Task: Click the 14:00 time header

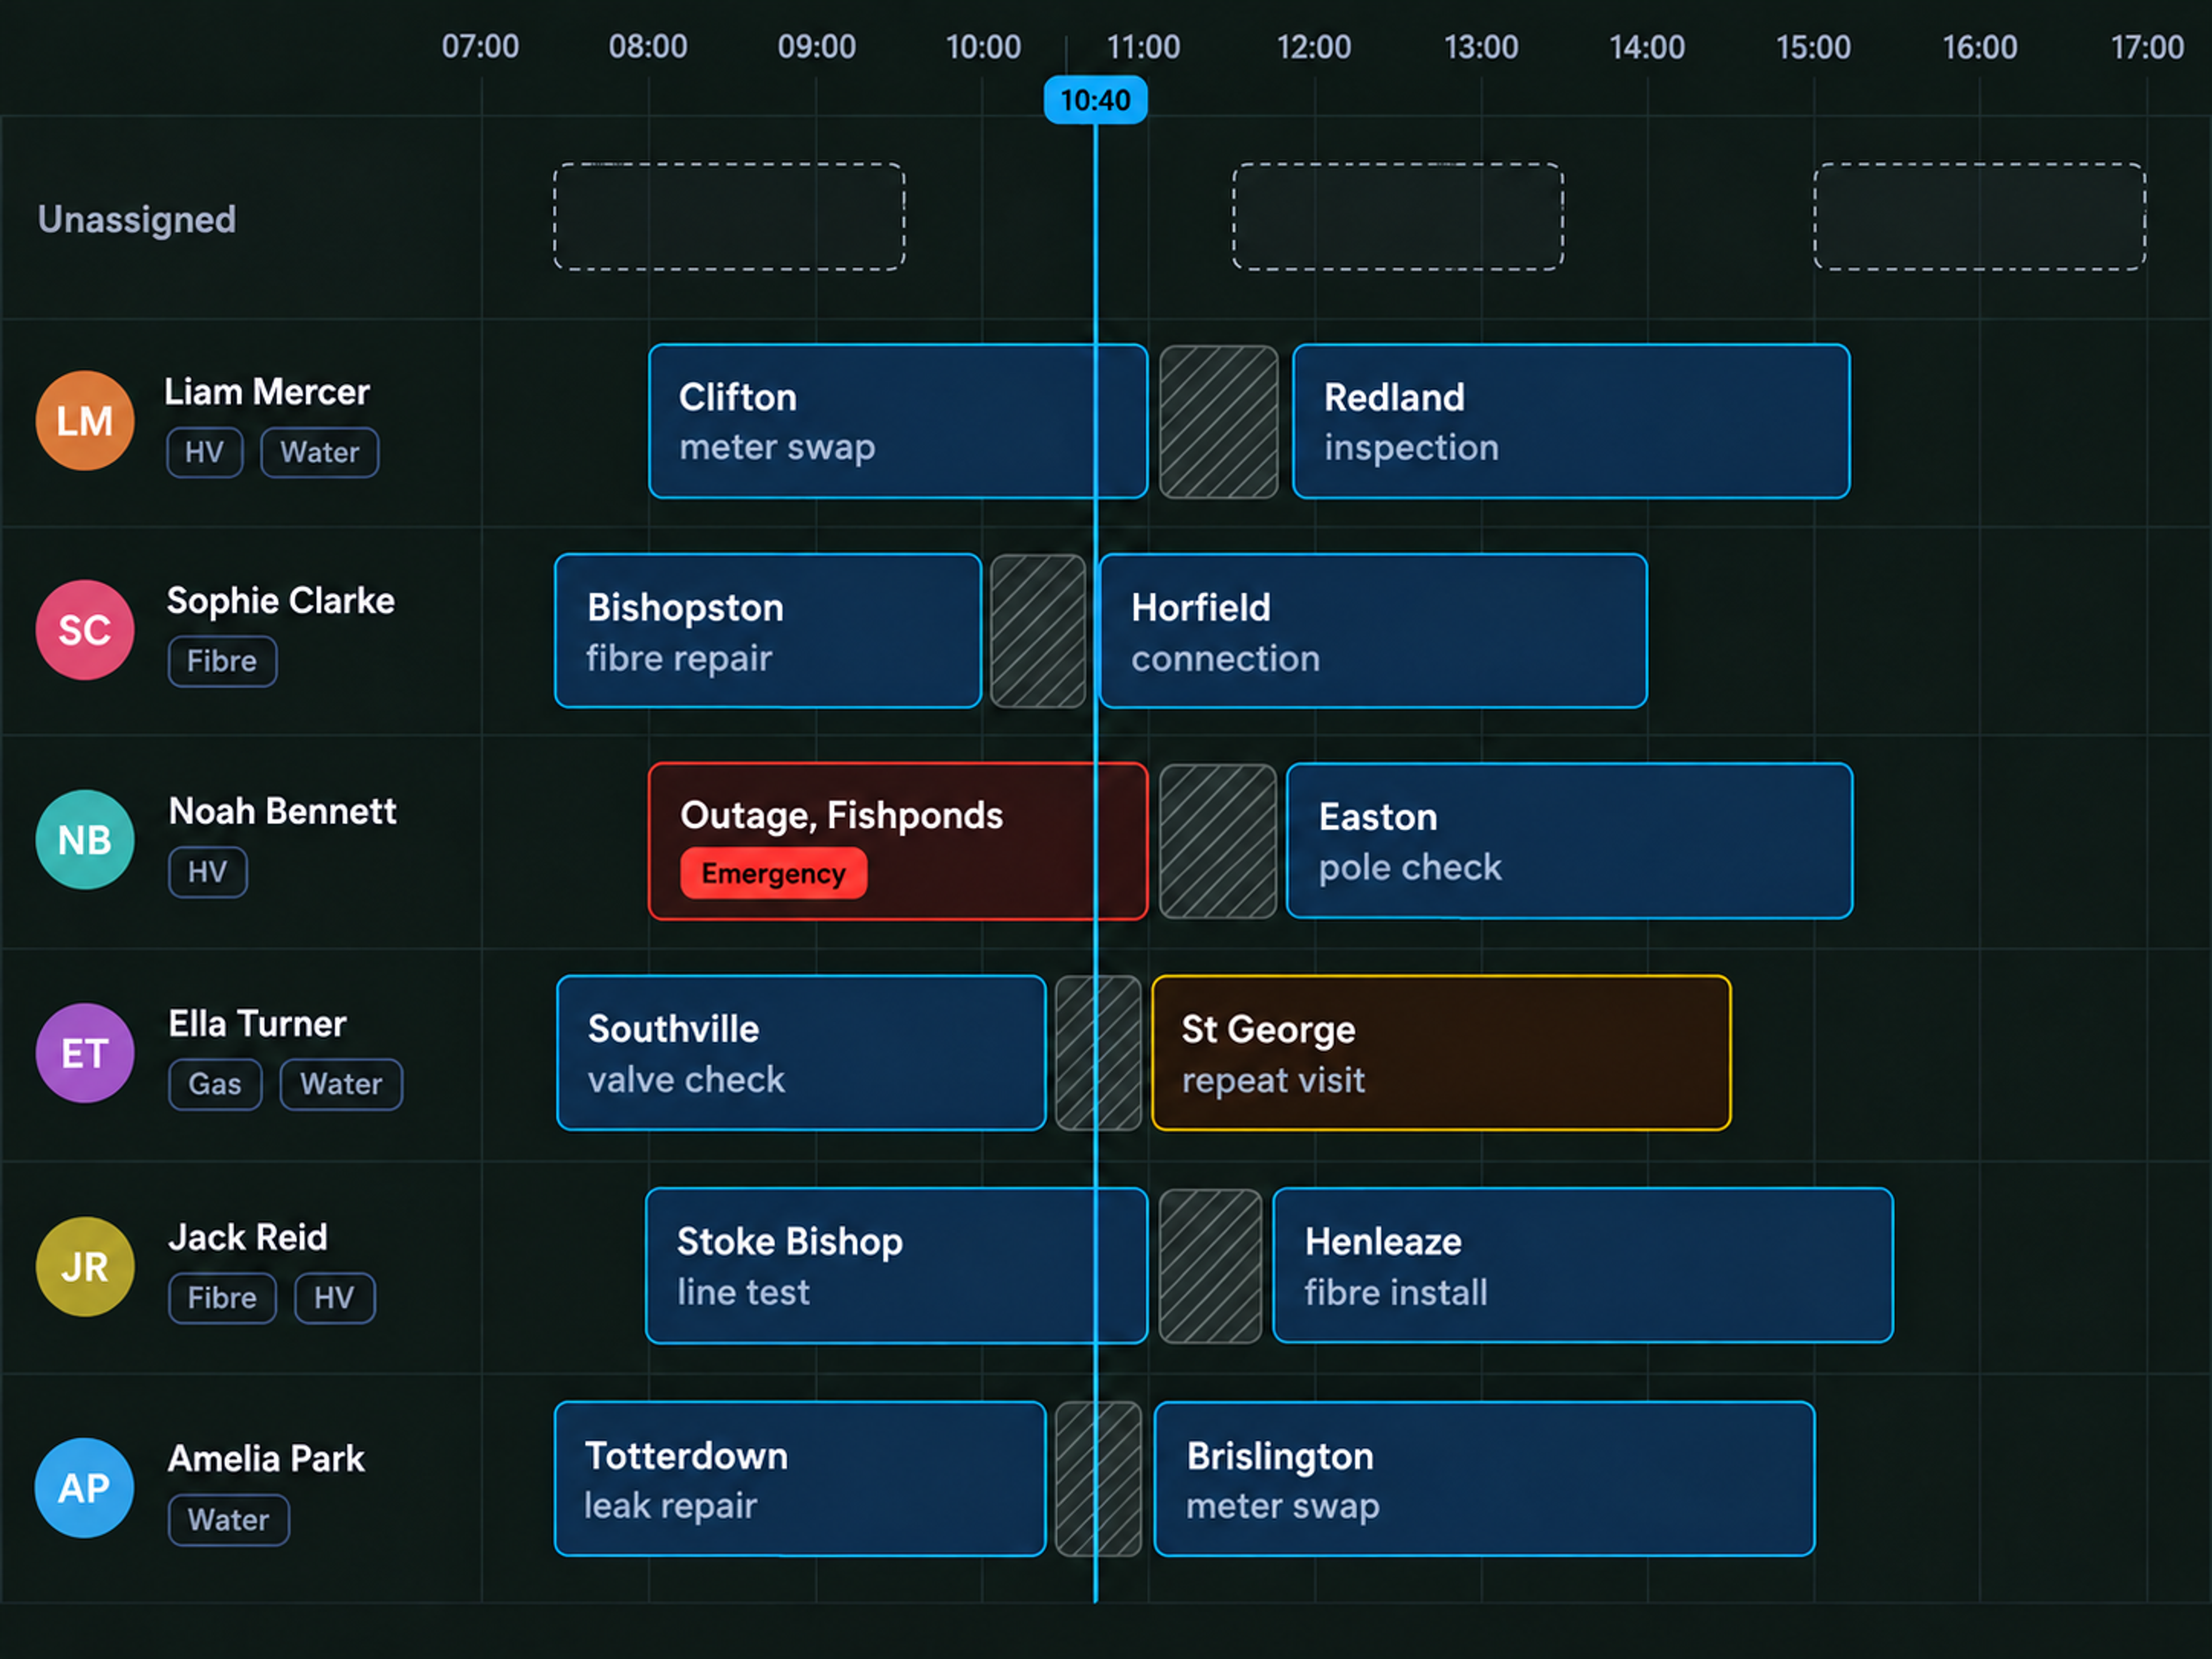Action: tap(1647, 47)
